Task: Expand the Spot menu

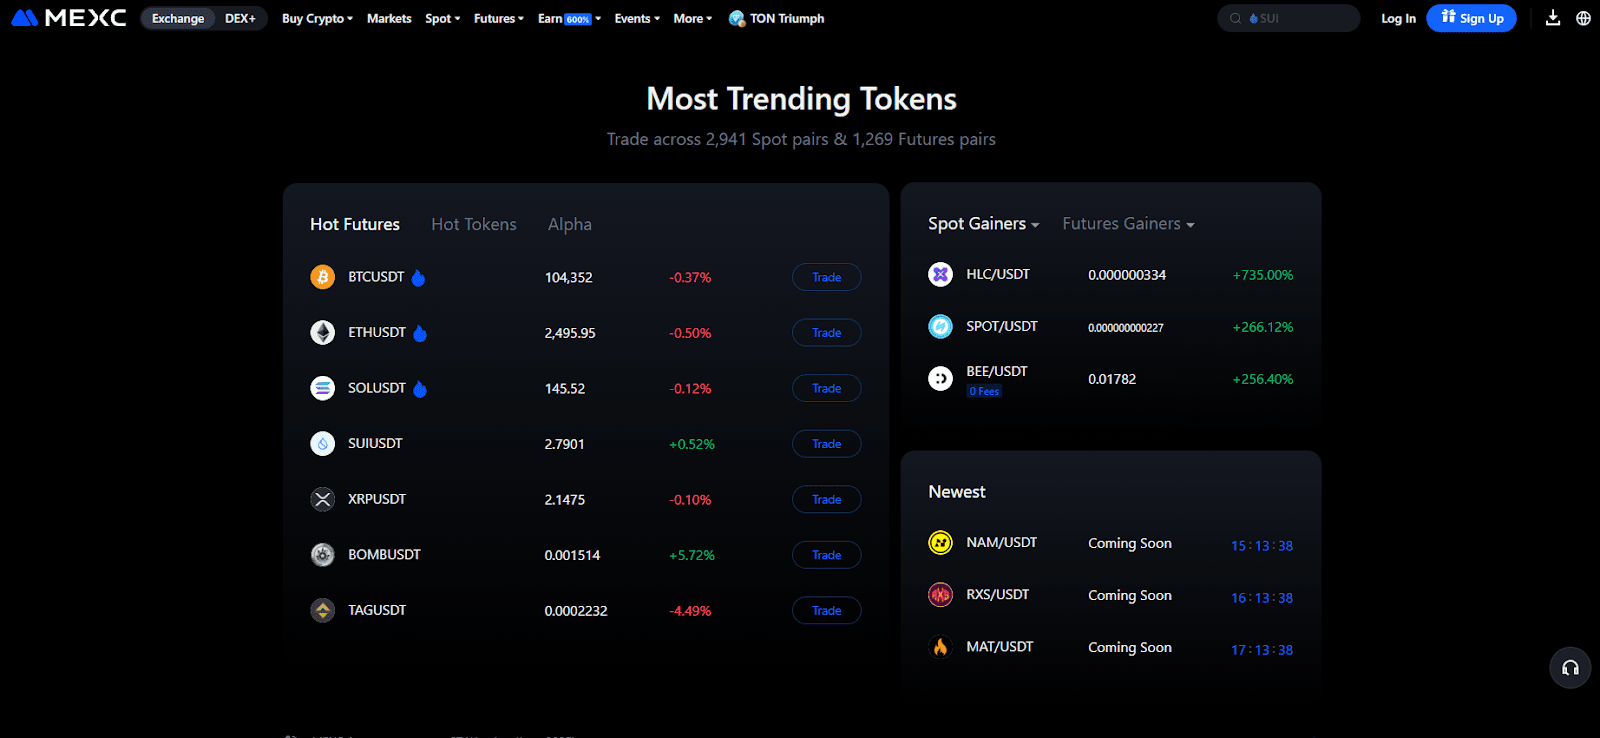Action: coord(442,18)
